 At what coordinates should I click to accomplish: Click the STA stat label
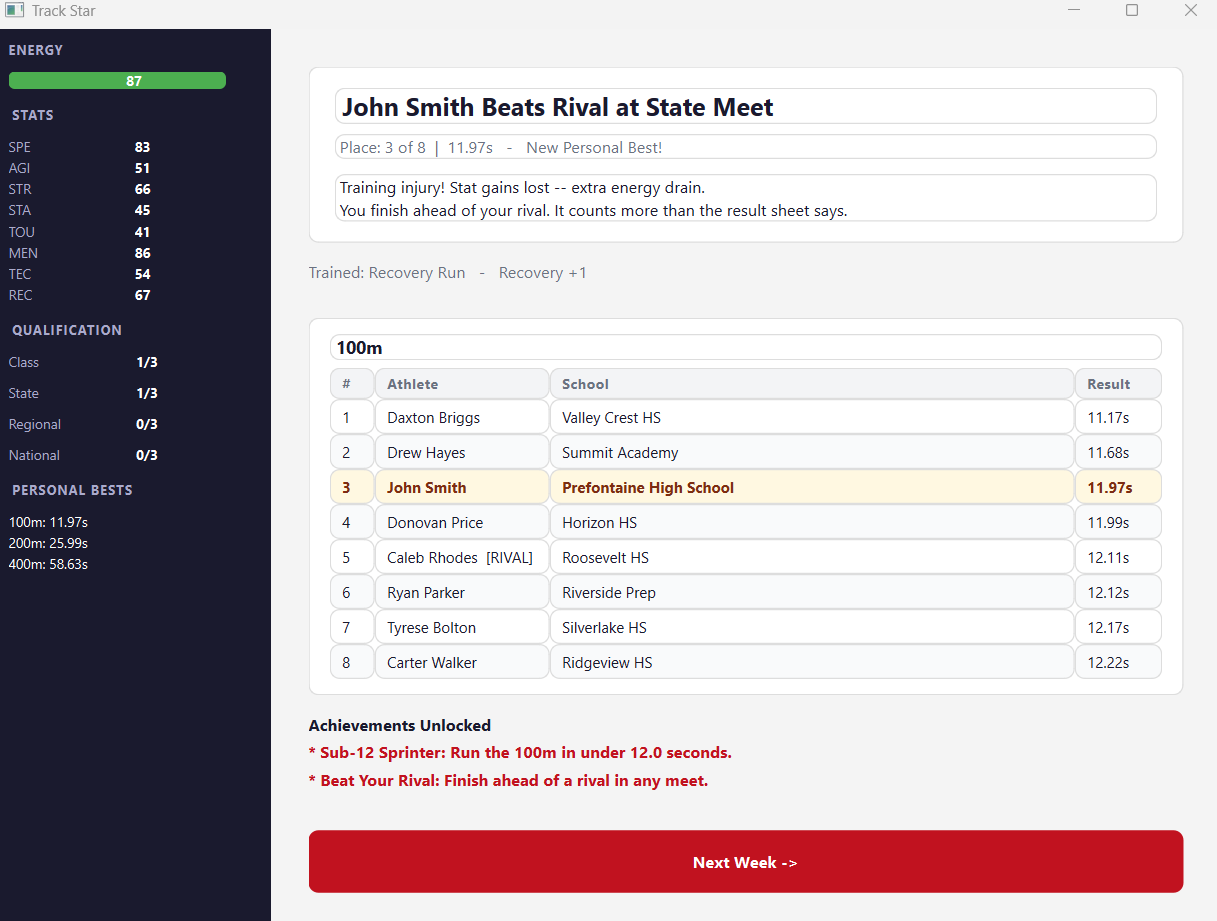tap(20, 210)
